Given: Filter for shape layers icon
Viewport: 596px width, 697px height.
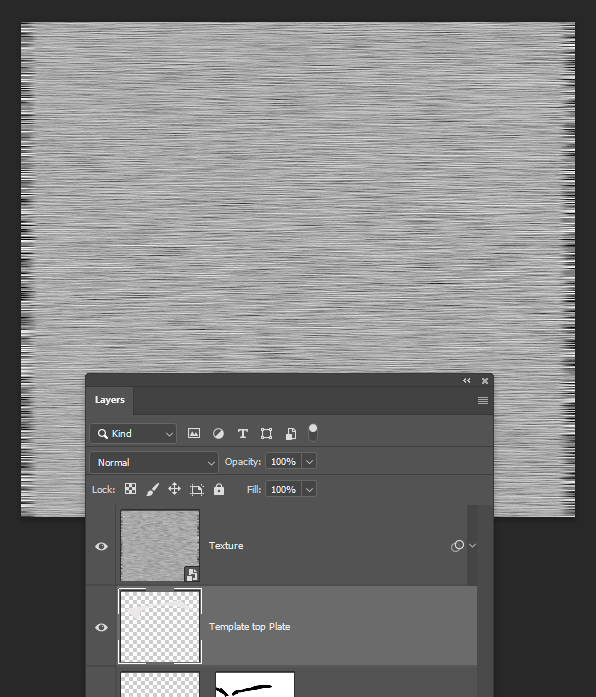Looking at the screenshot, I should tap(266, 433).
